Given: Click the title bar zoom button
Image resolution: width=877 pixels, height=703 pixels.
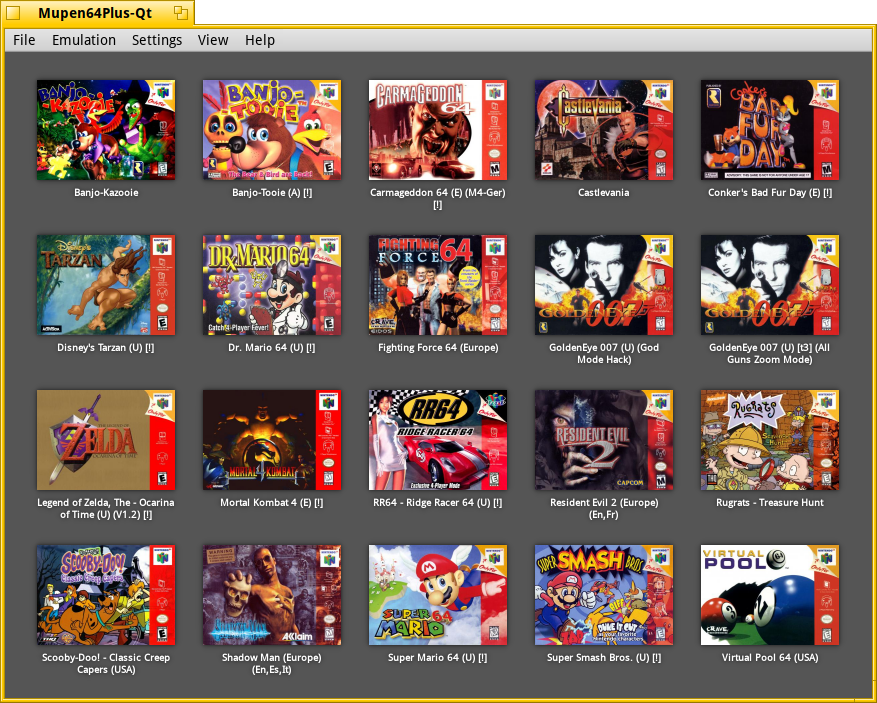Looking at the screenshot, I should (x=180, y=12).
